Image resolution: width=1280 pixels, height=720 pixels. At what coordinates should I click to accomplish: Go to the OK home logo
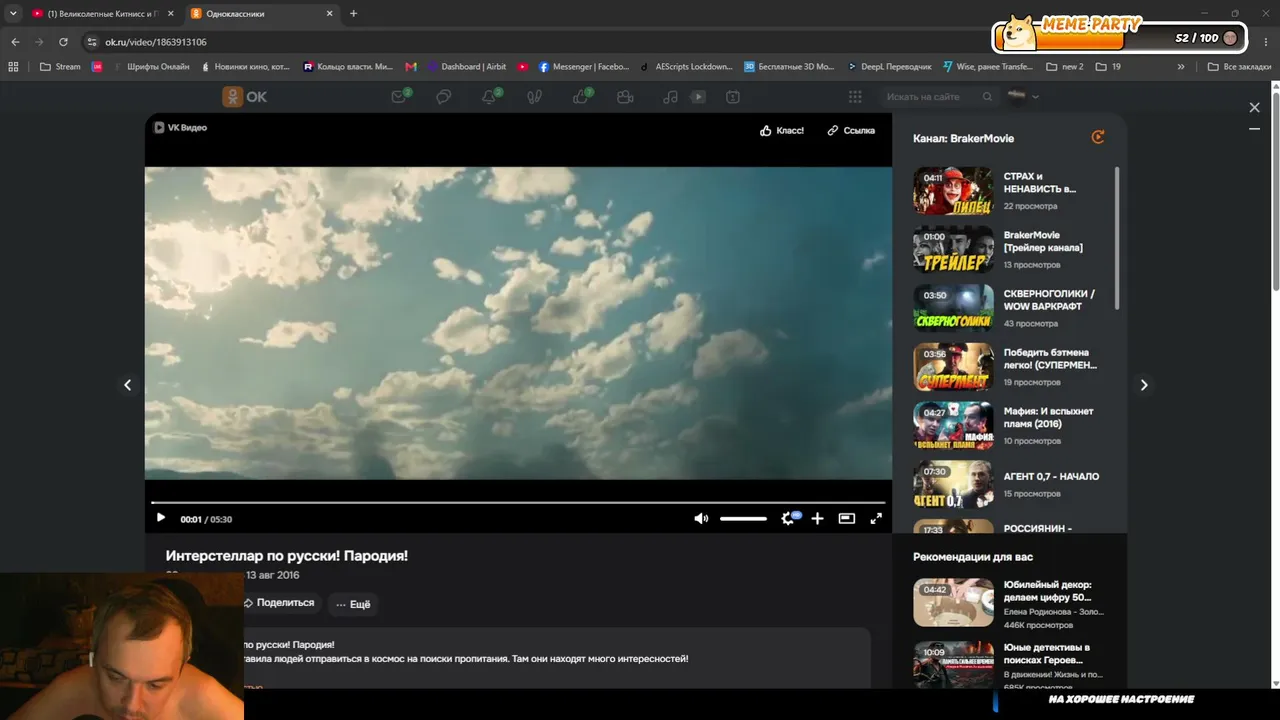[x=245, y=97]
